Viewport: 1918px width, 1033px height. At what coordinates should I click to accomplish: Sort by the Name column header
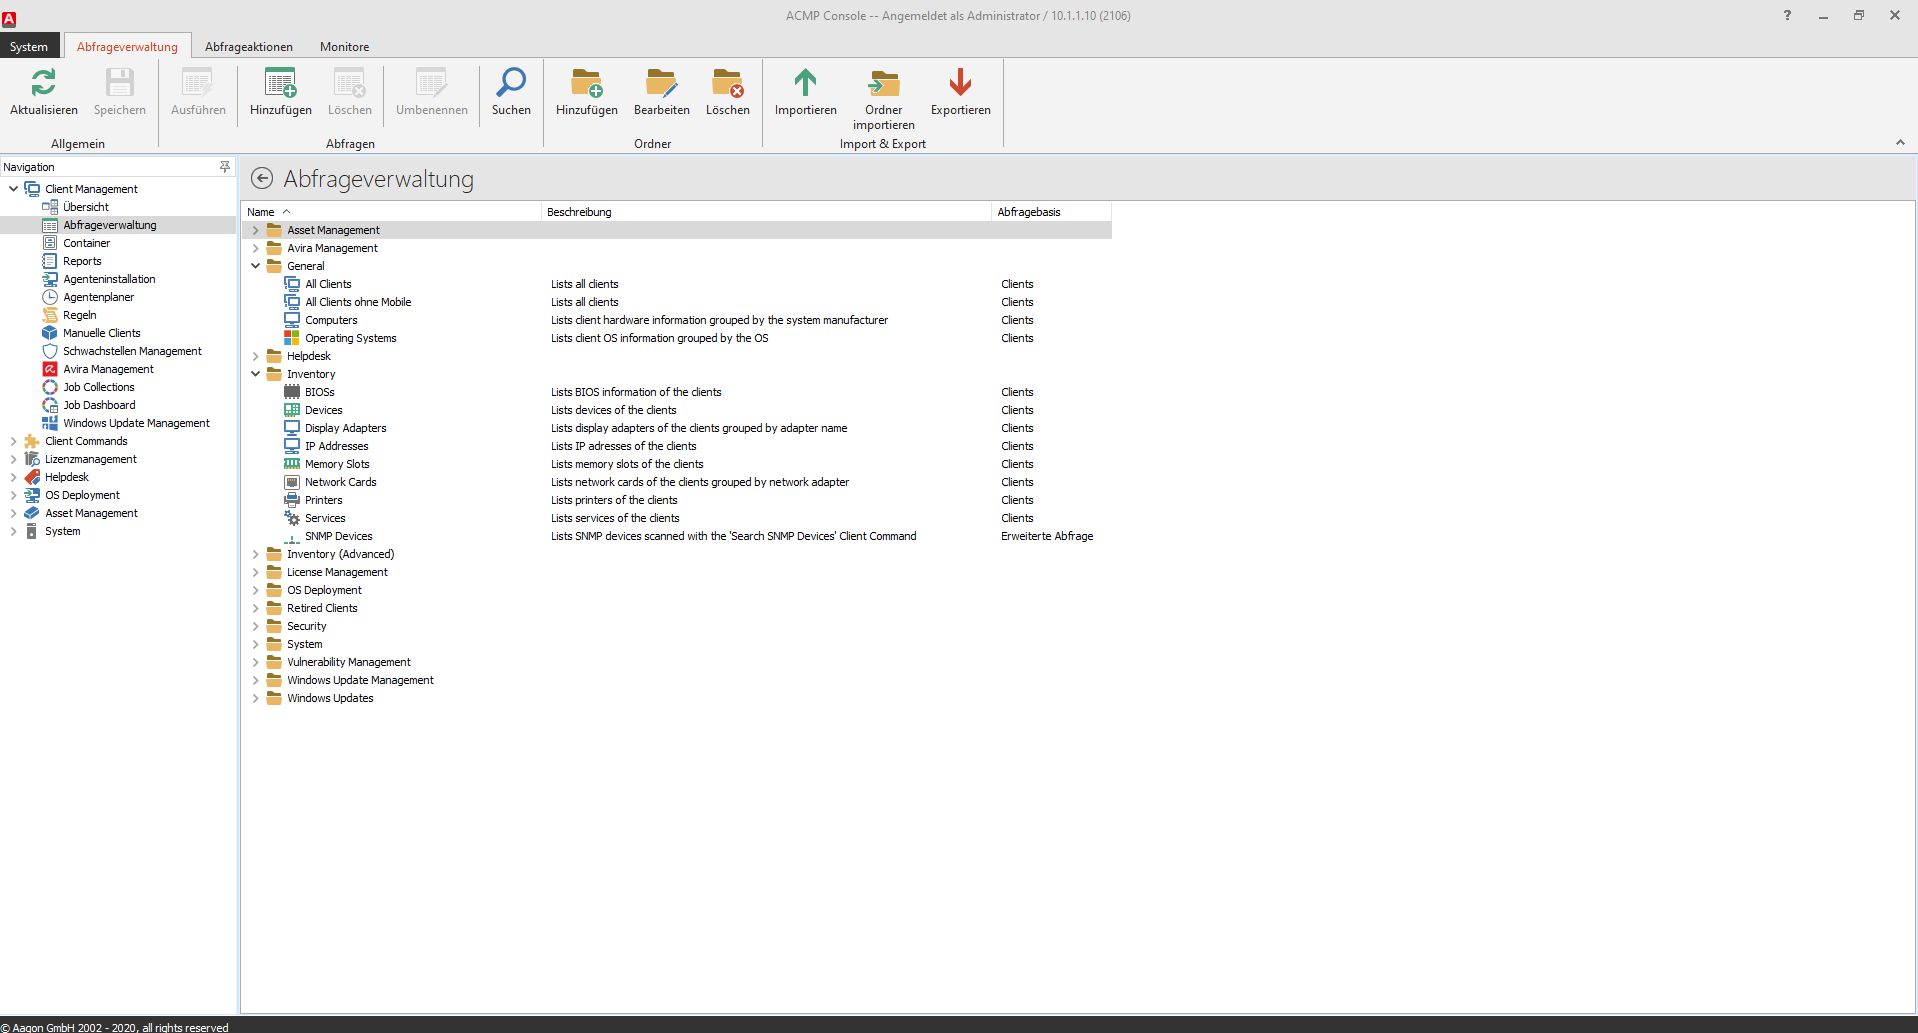point(391,212)
